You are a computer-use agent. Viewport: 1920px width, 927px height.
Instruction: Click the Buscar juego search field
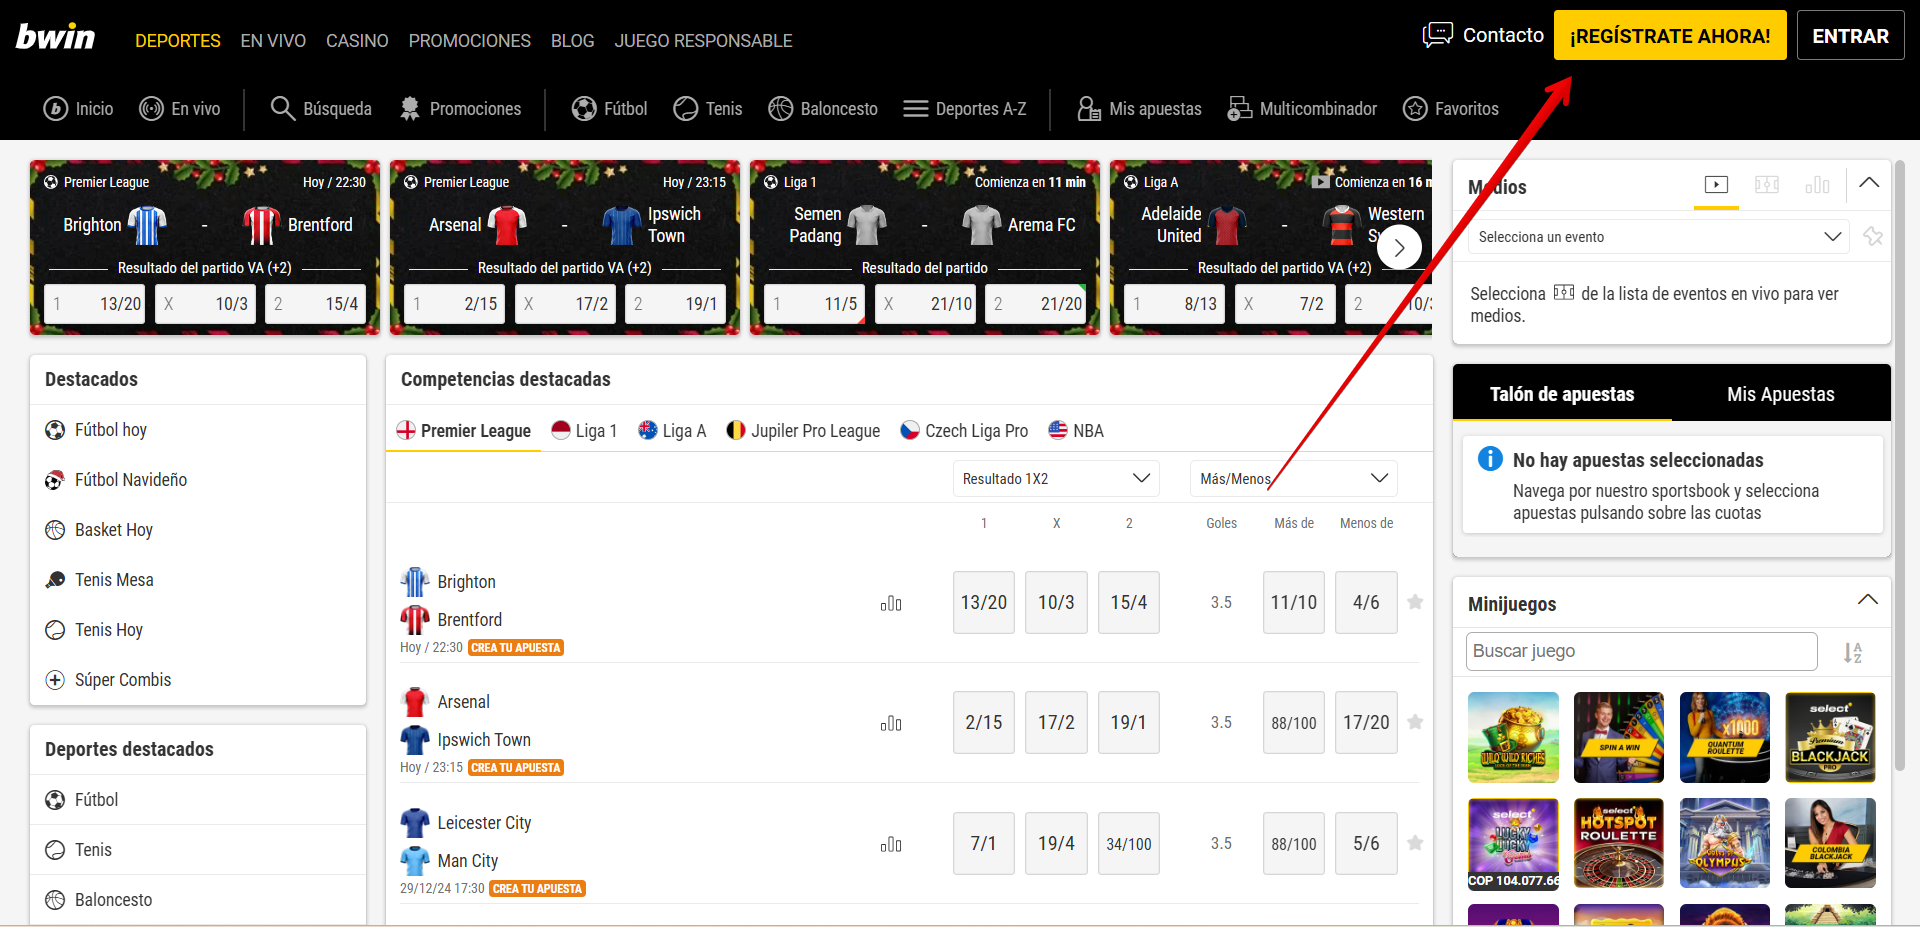point(1642,651)
